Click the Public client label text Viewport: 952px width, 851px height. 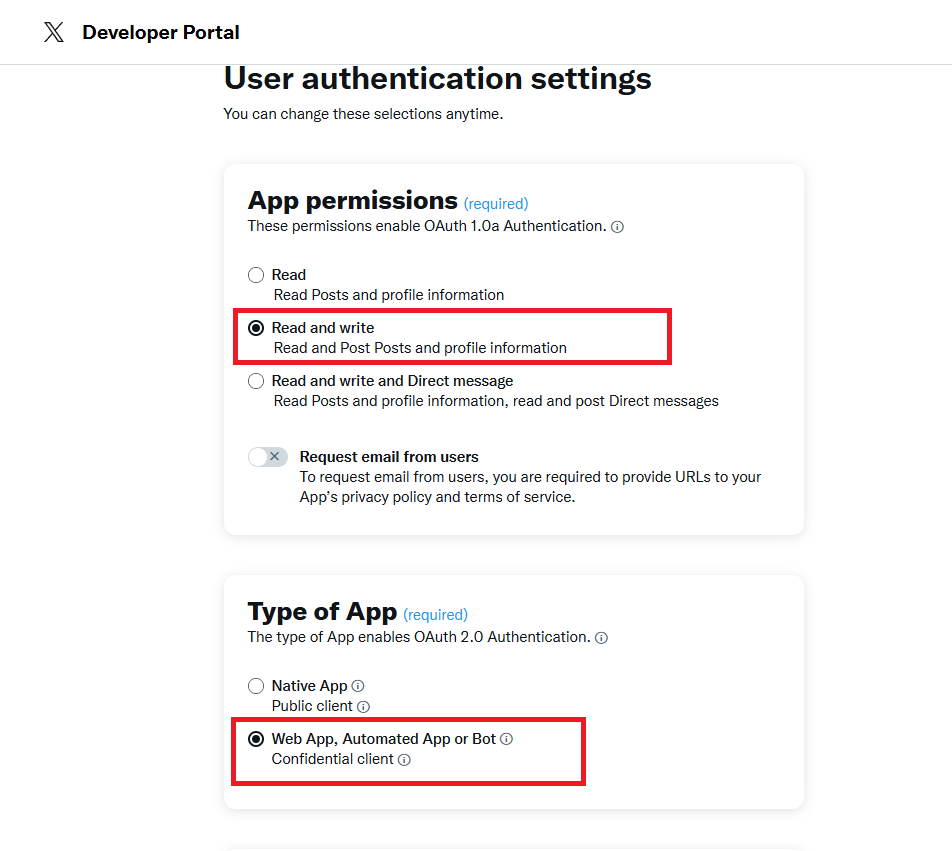click(312, 706)
